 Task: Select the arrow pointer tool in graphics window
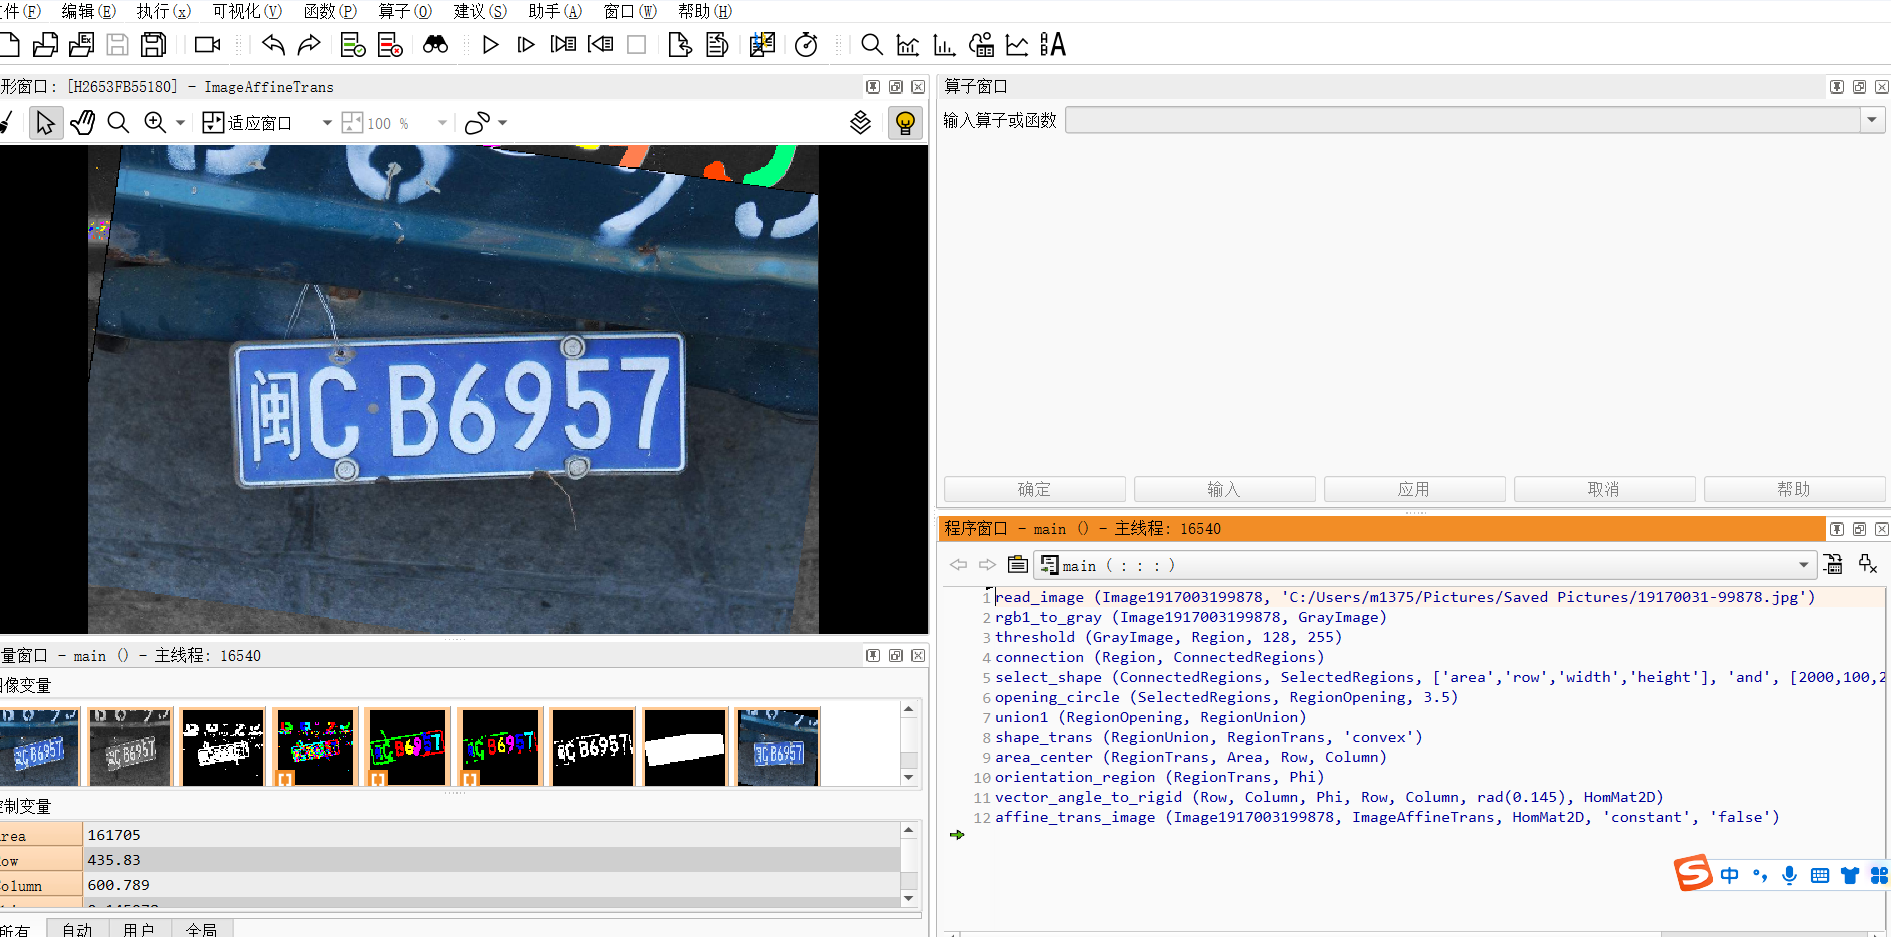click(x=45, y=123)
